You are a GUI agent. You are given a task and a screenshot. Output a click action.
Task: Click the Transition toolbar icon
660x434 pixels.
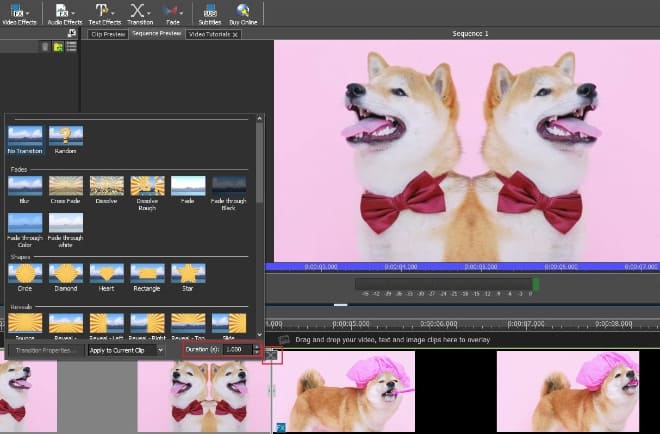(x=139, y=13)
